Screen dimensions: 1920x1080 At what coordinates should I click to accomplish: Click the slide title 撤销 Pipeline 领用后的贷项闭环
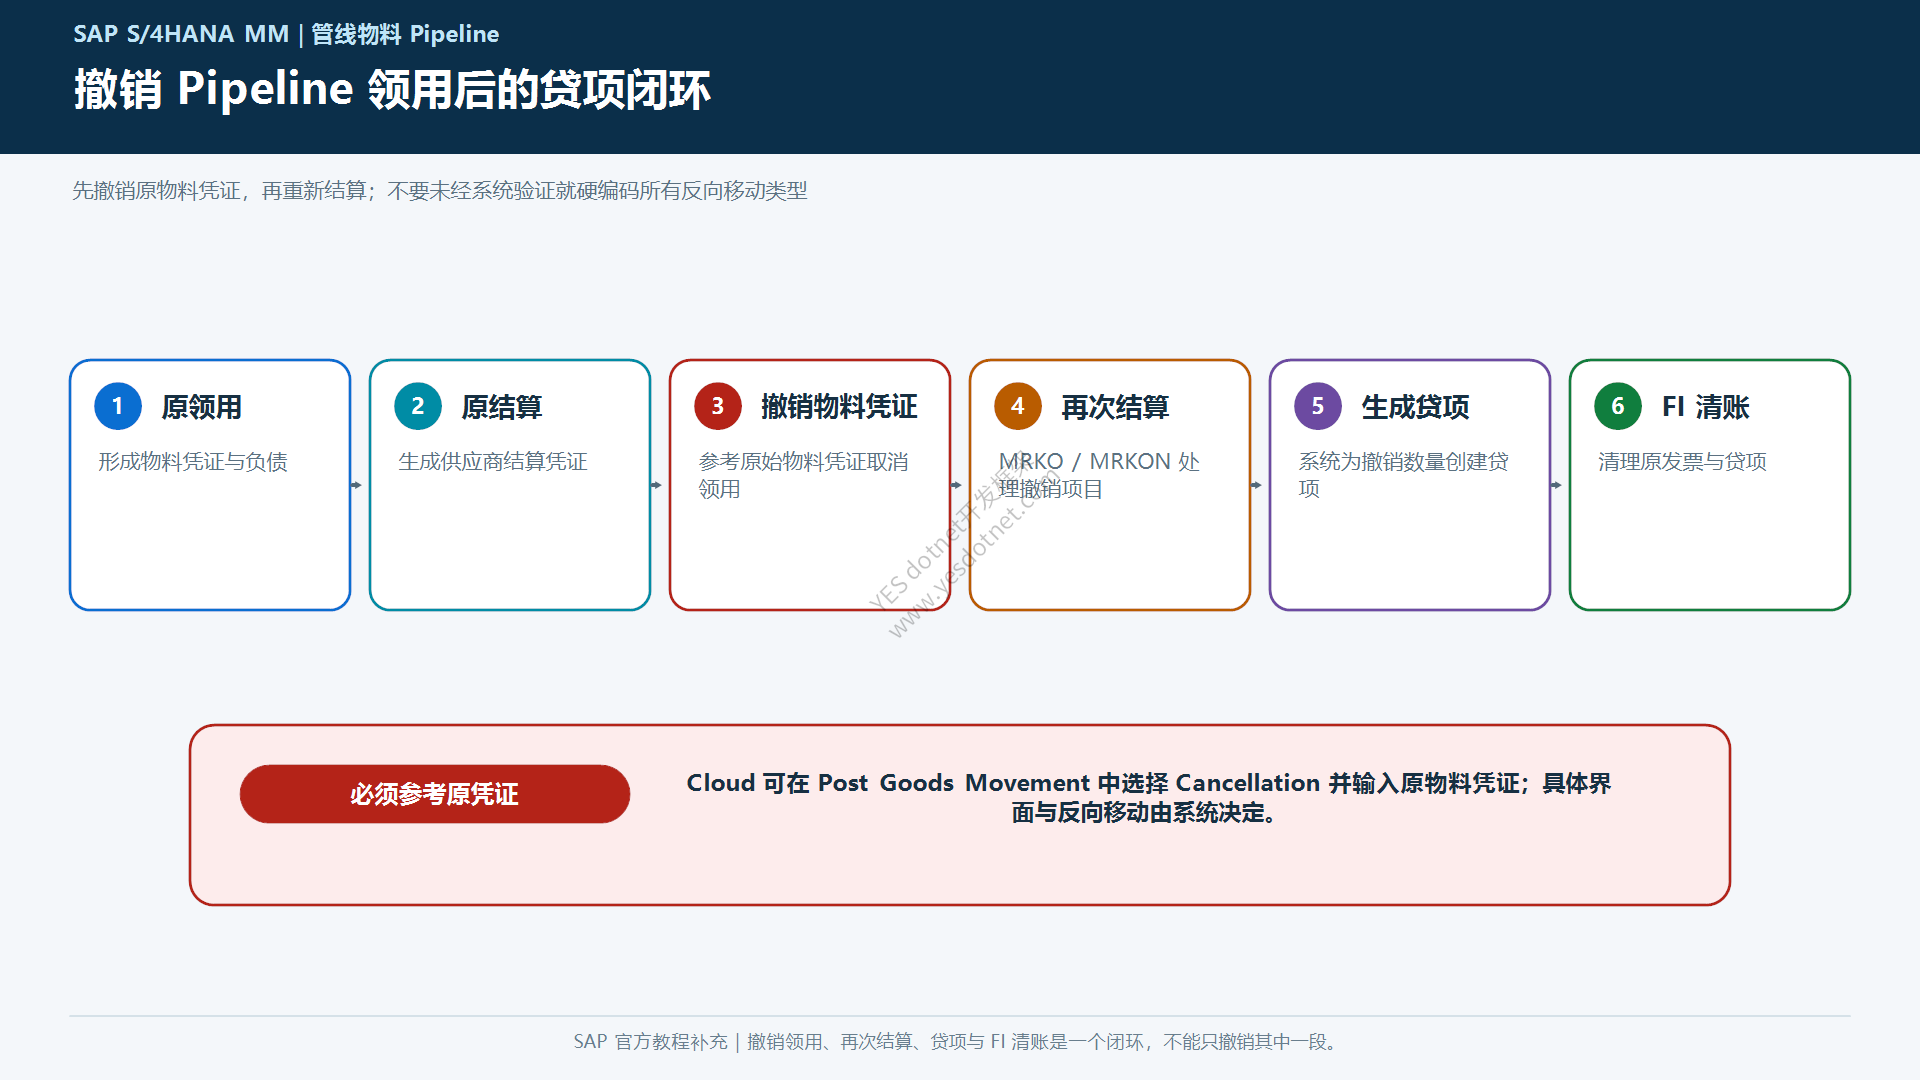(392, 89)
